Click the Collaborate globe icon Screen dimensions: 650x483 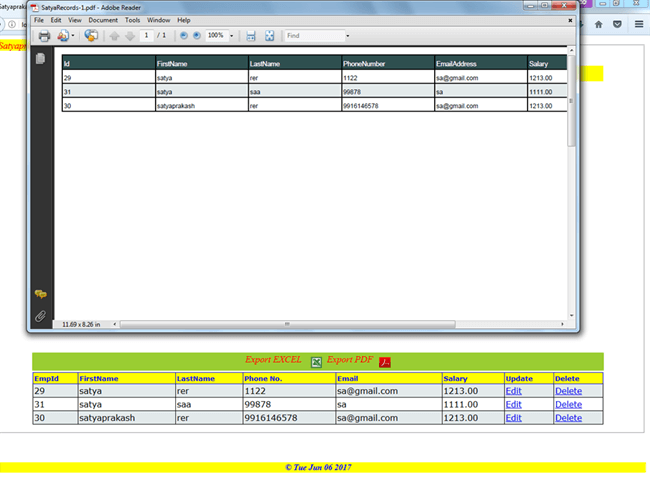(x=91, y=36)
